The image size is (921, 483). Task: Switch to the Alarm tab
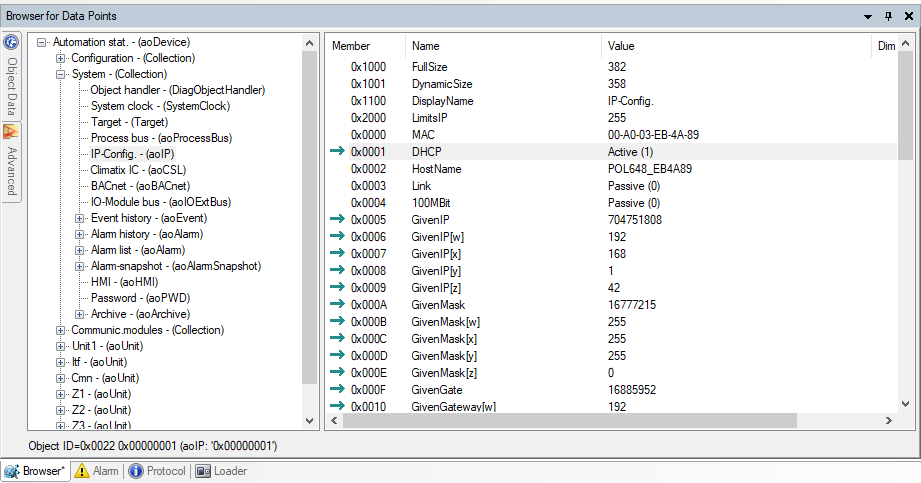pos(98,471)
